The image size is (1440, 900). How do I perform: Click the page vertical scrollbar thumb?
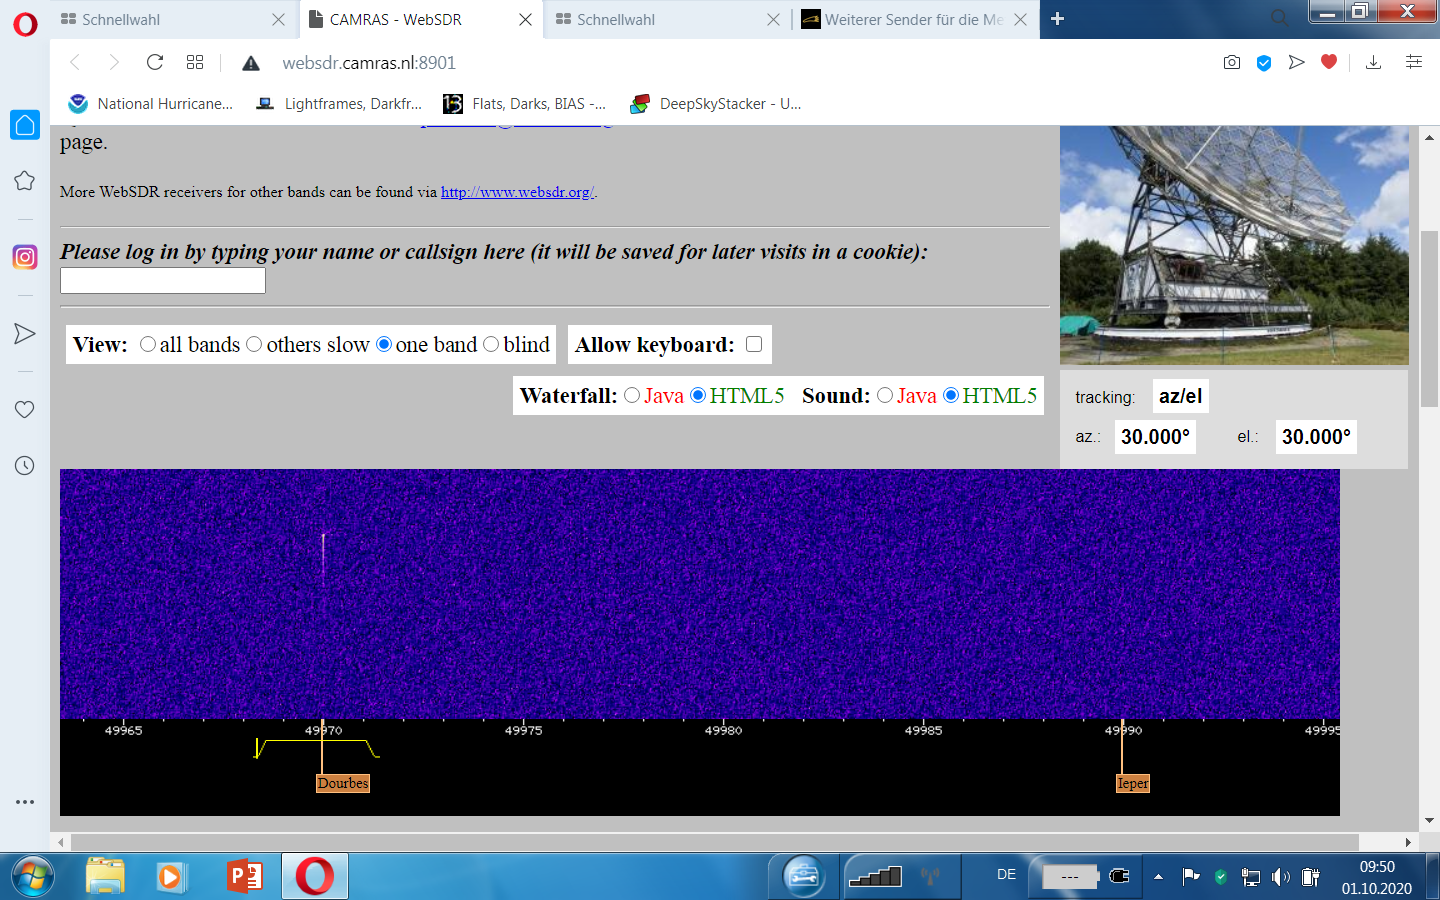pyautogui.click(x=1429, y=318)
